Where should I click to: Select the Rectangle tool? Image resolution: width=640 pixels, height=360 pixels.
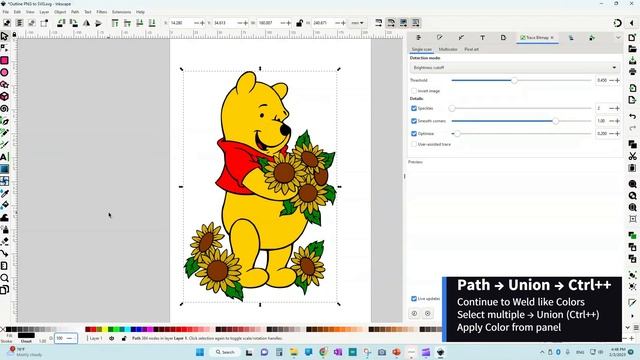point(4,60)
